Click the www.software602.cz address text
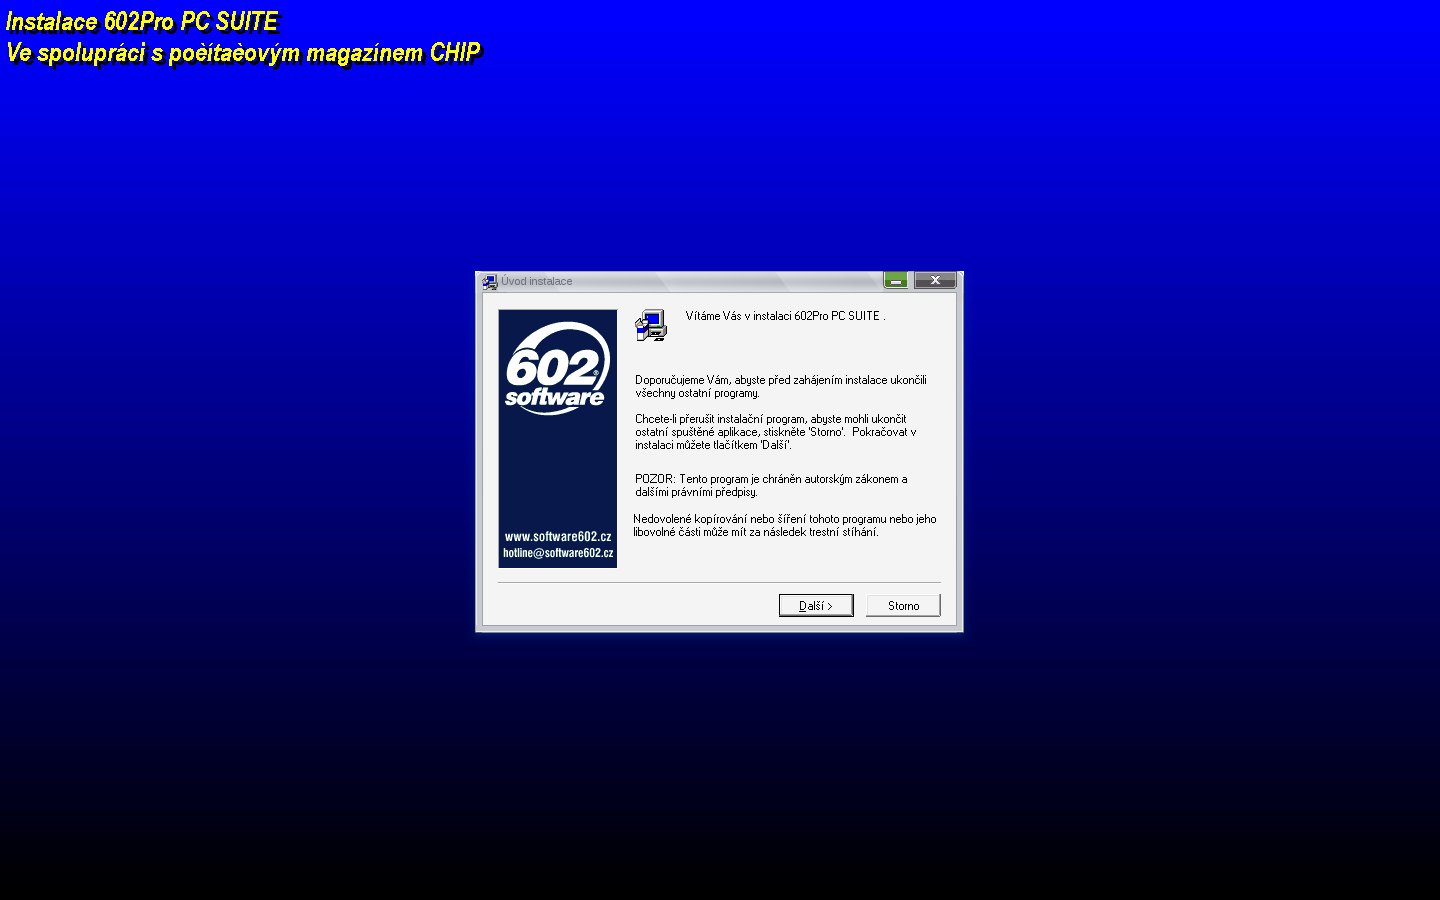 pos(558,537)
